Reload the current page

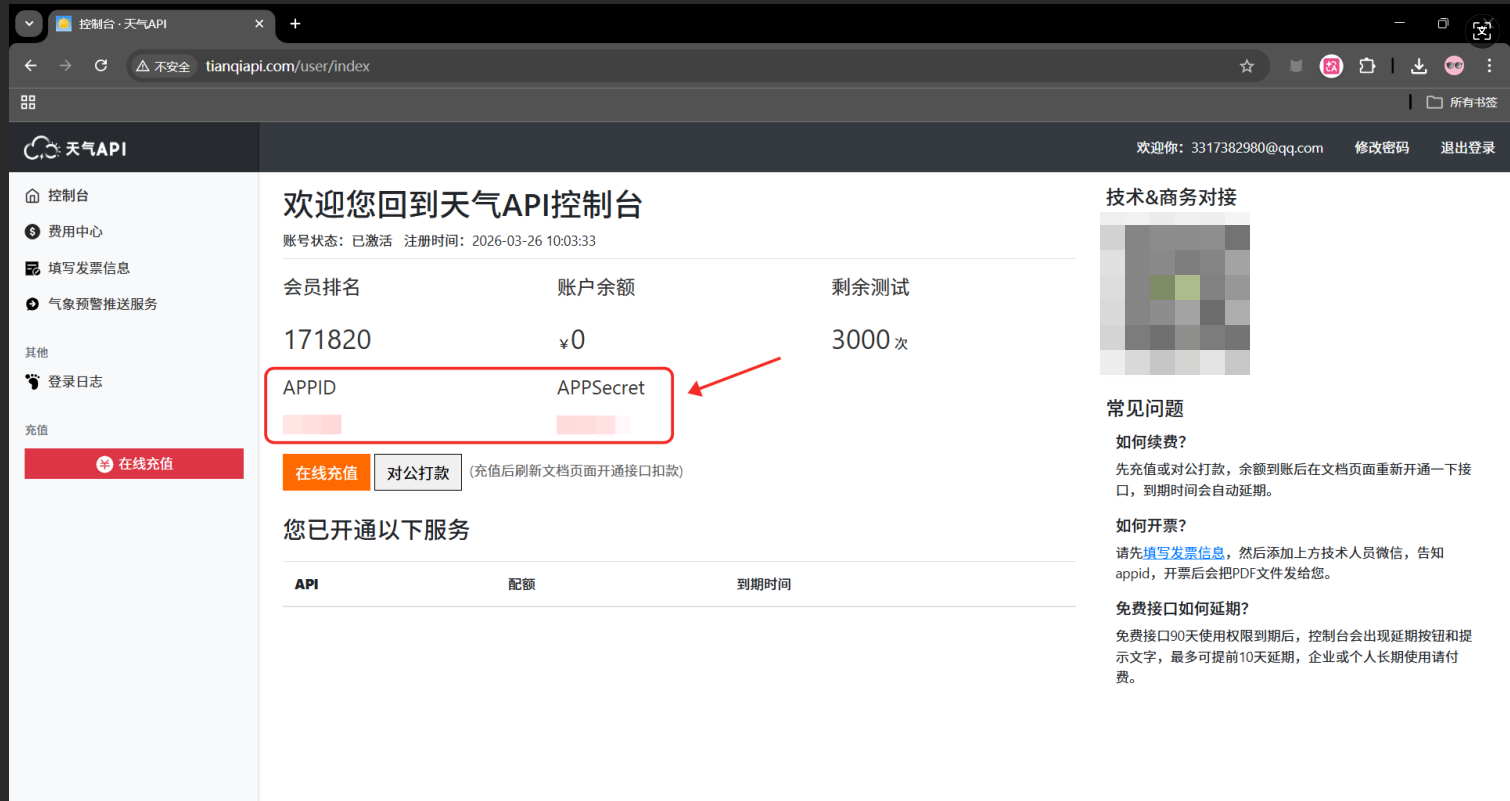[101, 66]
